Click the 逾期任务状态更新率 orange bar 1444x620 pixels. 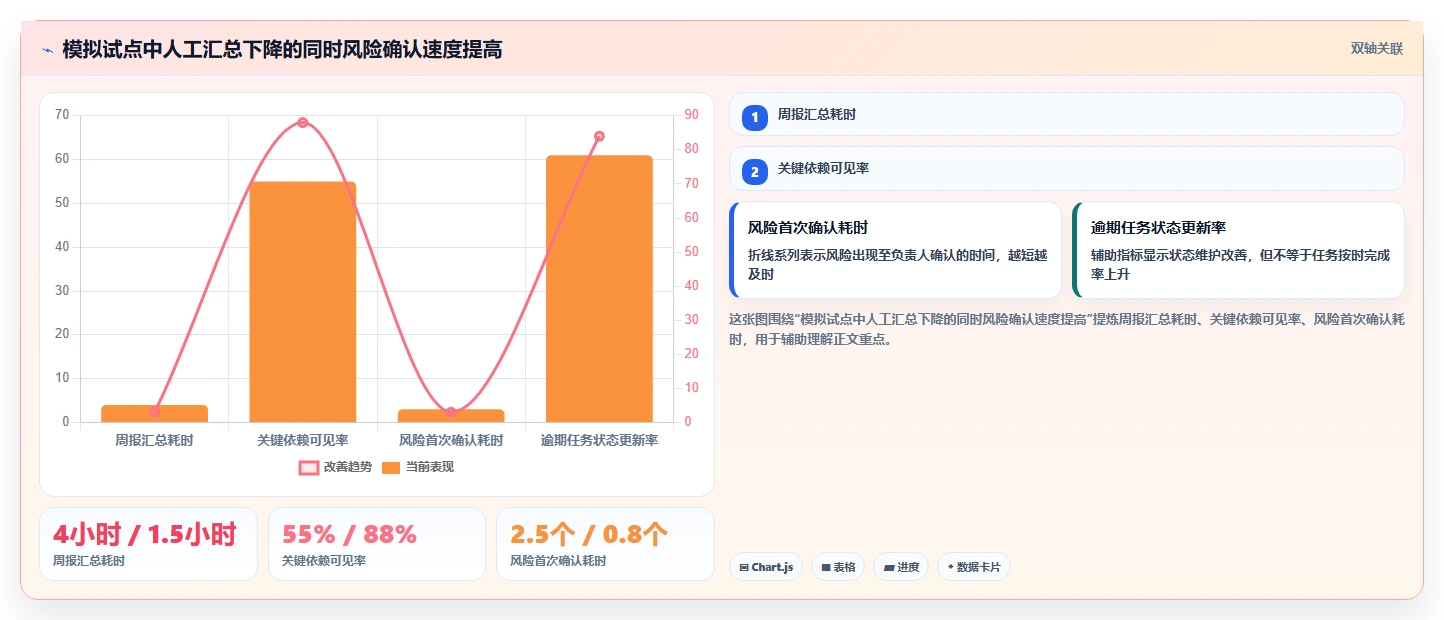coord(599,289)
